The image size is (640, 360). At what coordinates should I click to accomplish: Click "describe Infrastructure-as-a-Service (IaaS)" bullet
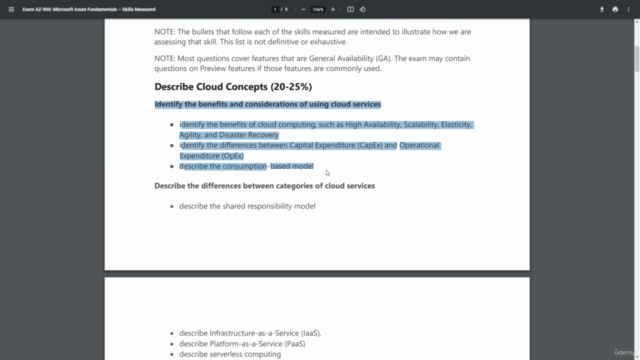point(250,333)
